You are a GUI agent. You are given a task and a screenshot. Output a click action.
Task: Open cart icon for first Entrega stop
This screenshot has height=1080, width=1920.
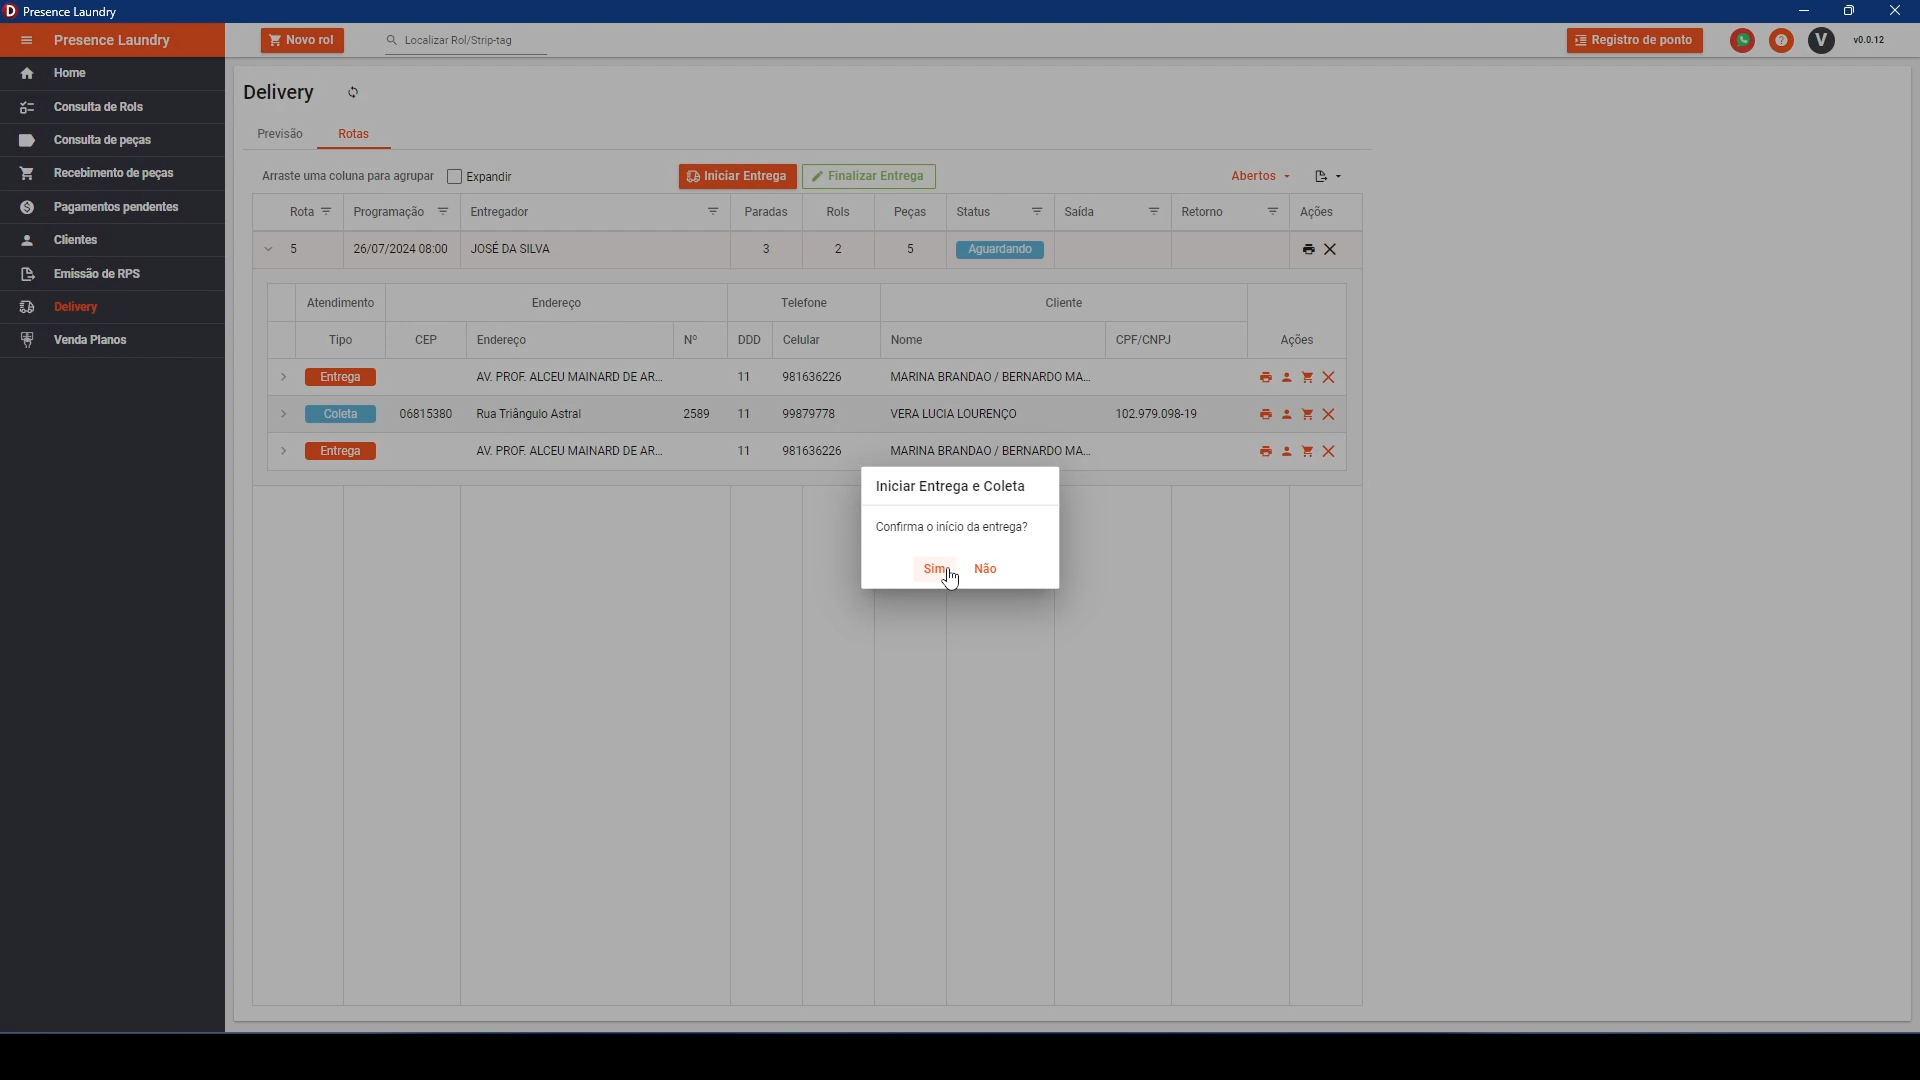(1308, 378)
